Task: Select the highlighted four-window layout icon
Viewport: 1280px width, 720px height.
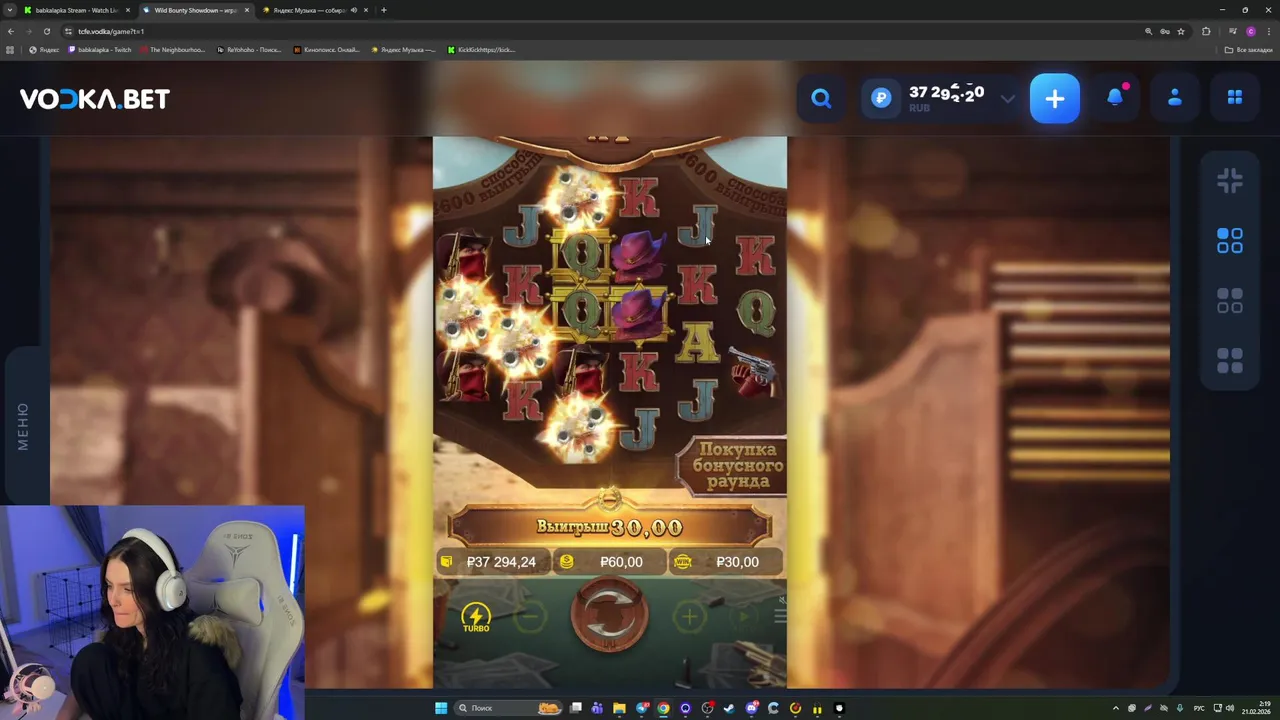Action: pos(1230,240)
